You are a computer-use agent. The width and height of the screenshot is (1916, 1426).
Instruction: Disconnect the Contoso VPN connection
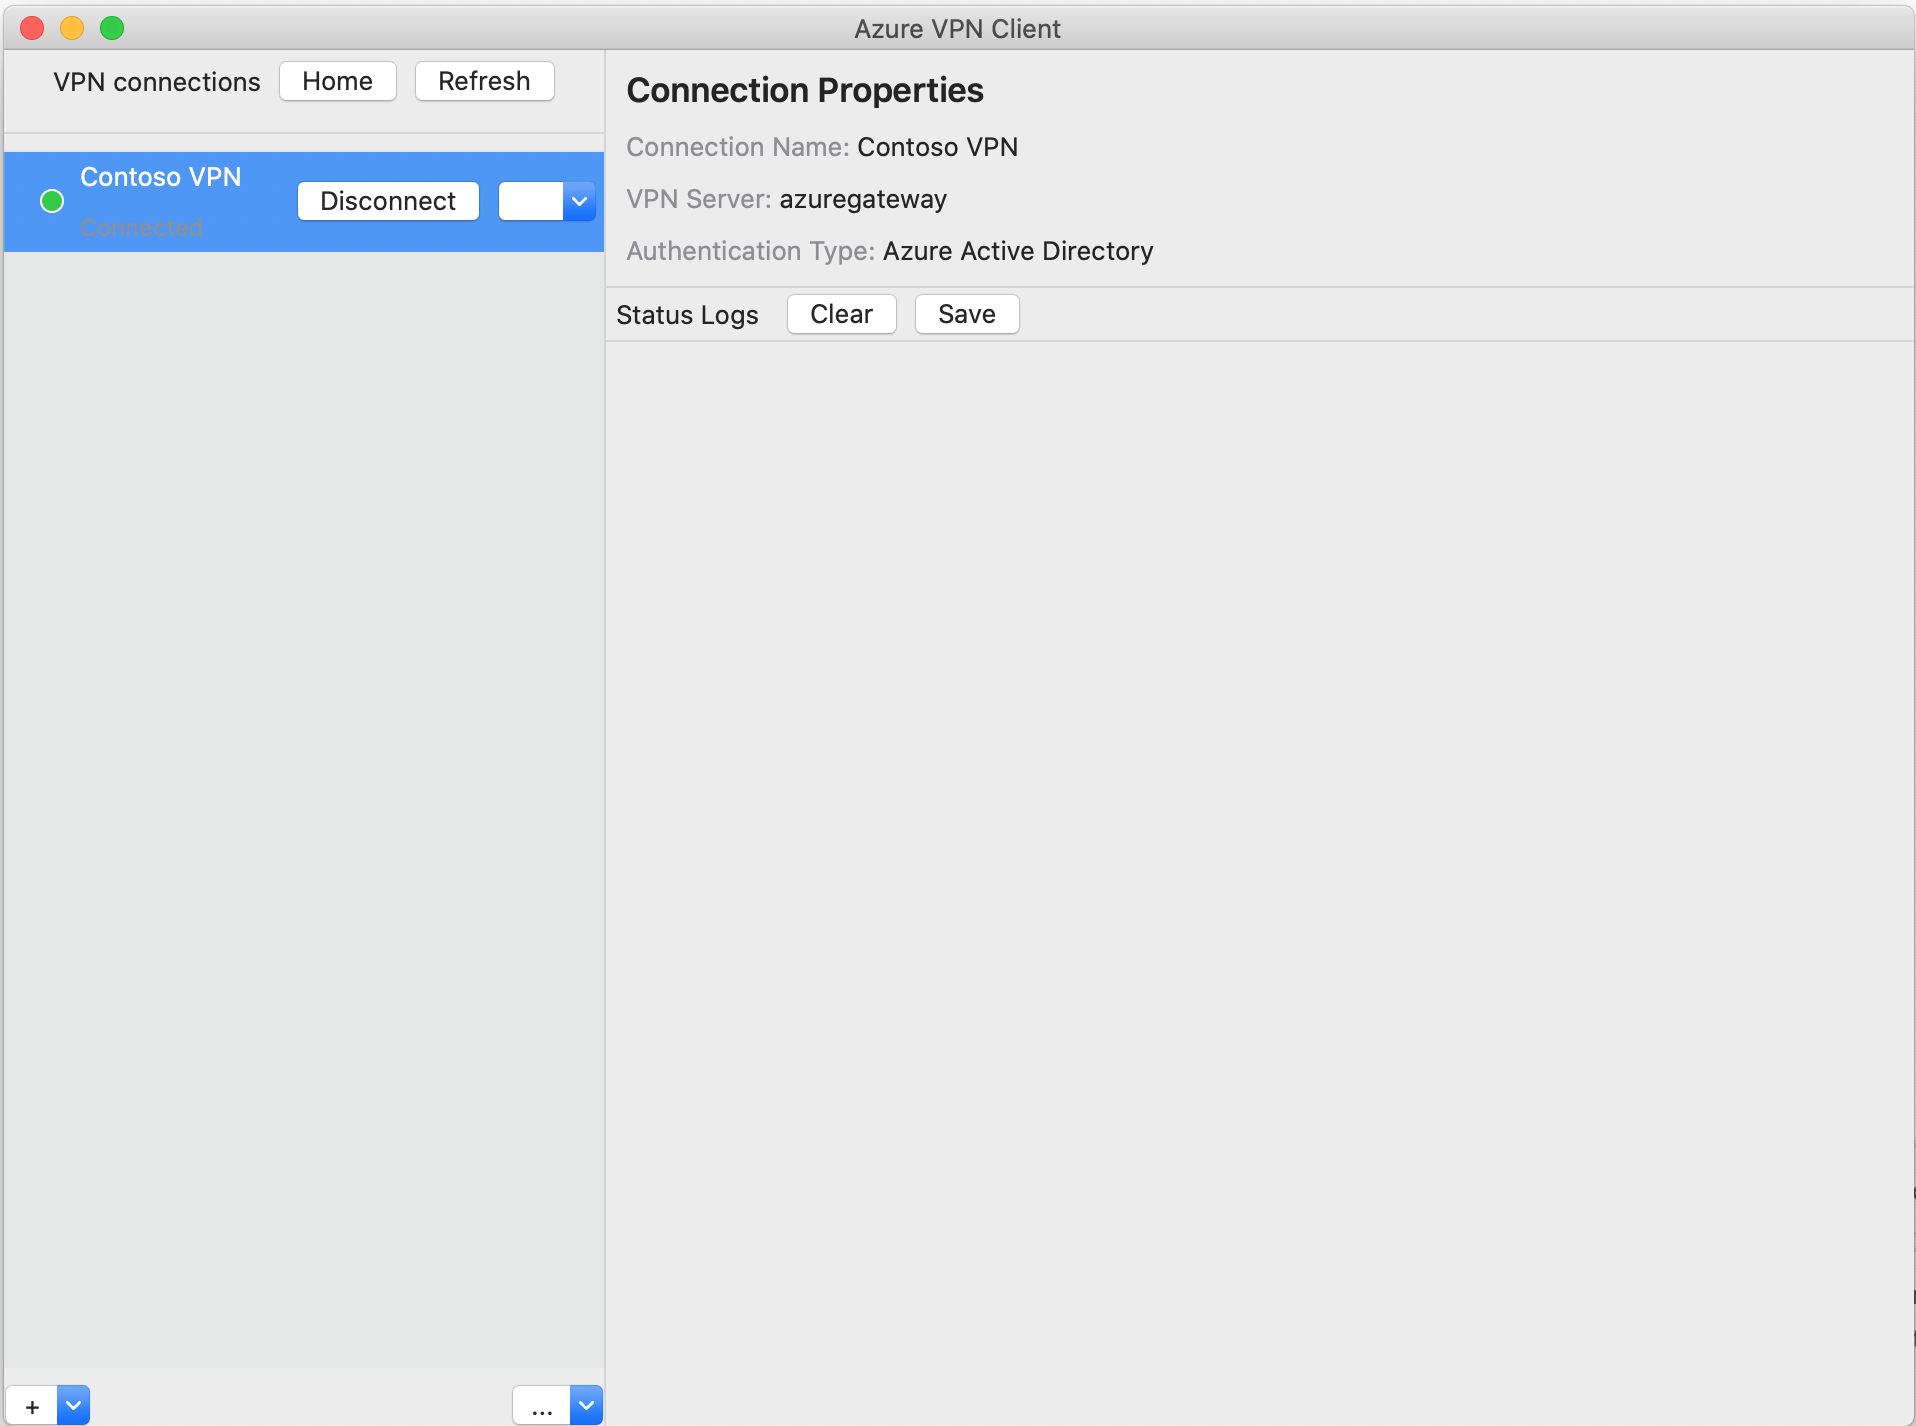pyautogui.click(x=388, y=201)
